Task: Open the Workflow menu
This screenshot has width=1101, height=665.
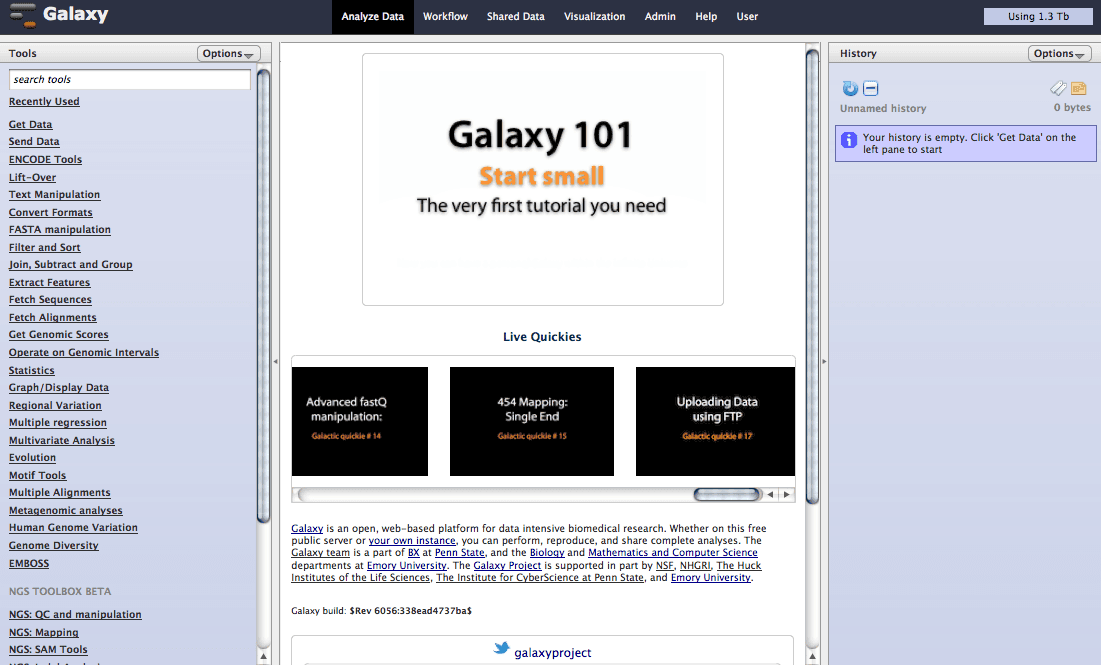Action: click(445, 17)
